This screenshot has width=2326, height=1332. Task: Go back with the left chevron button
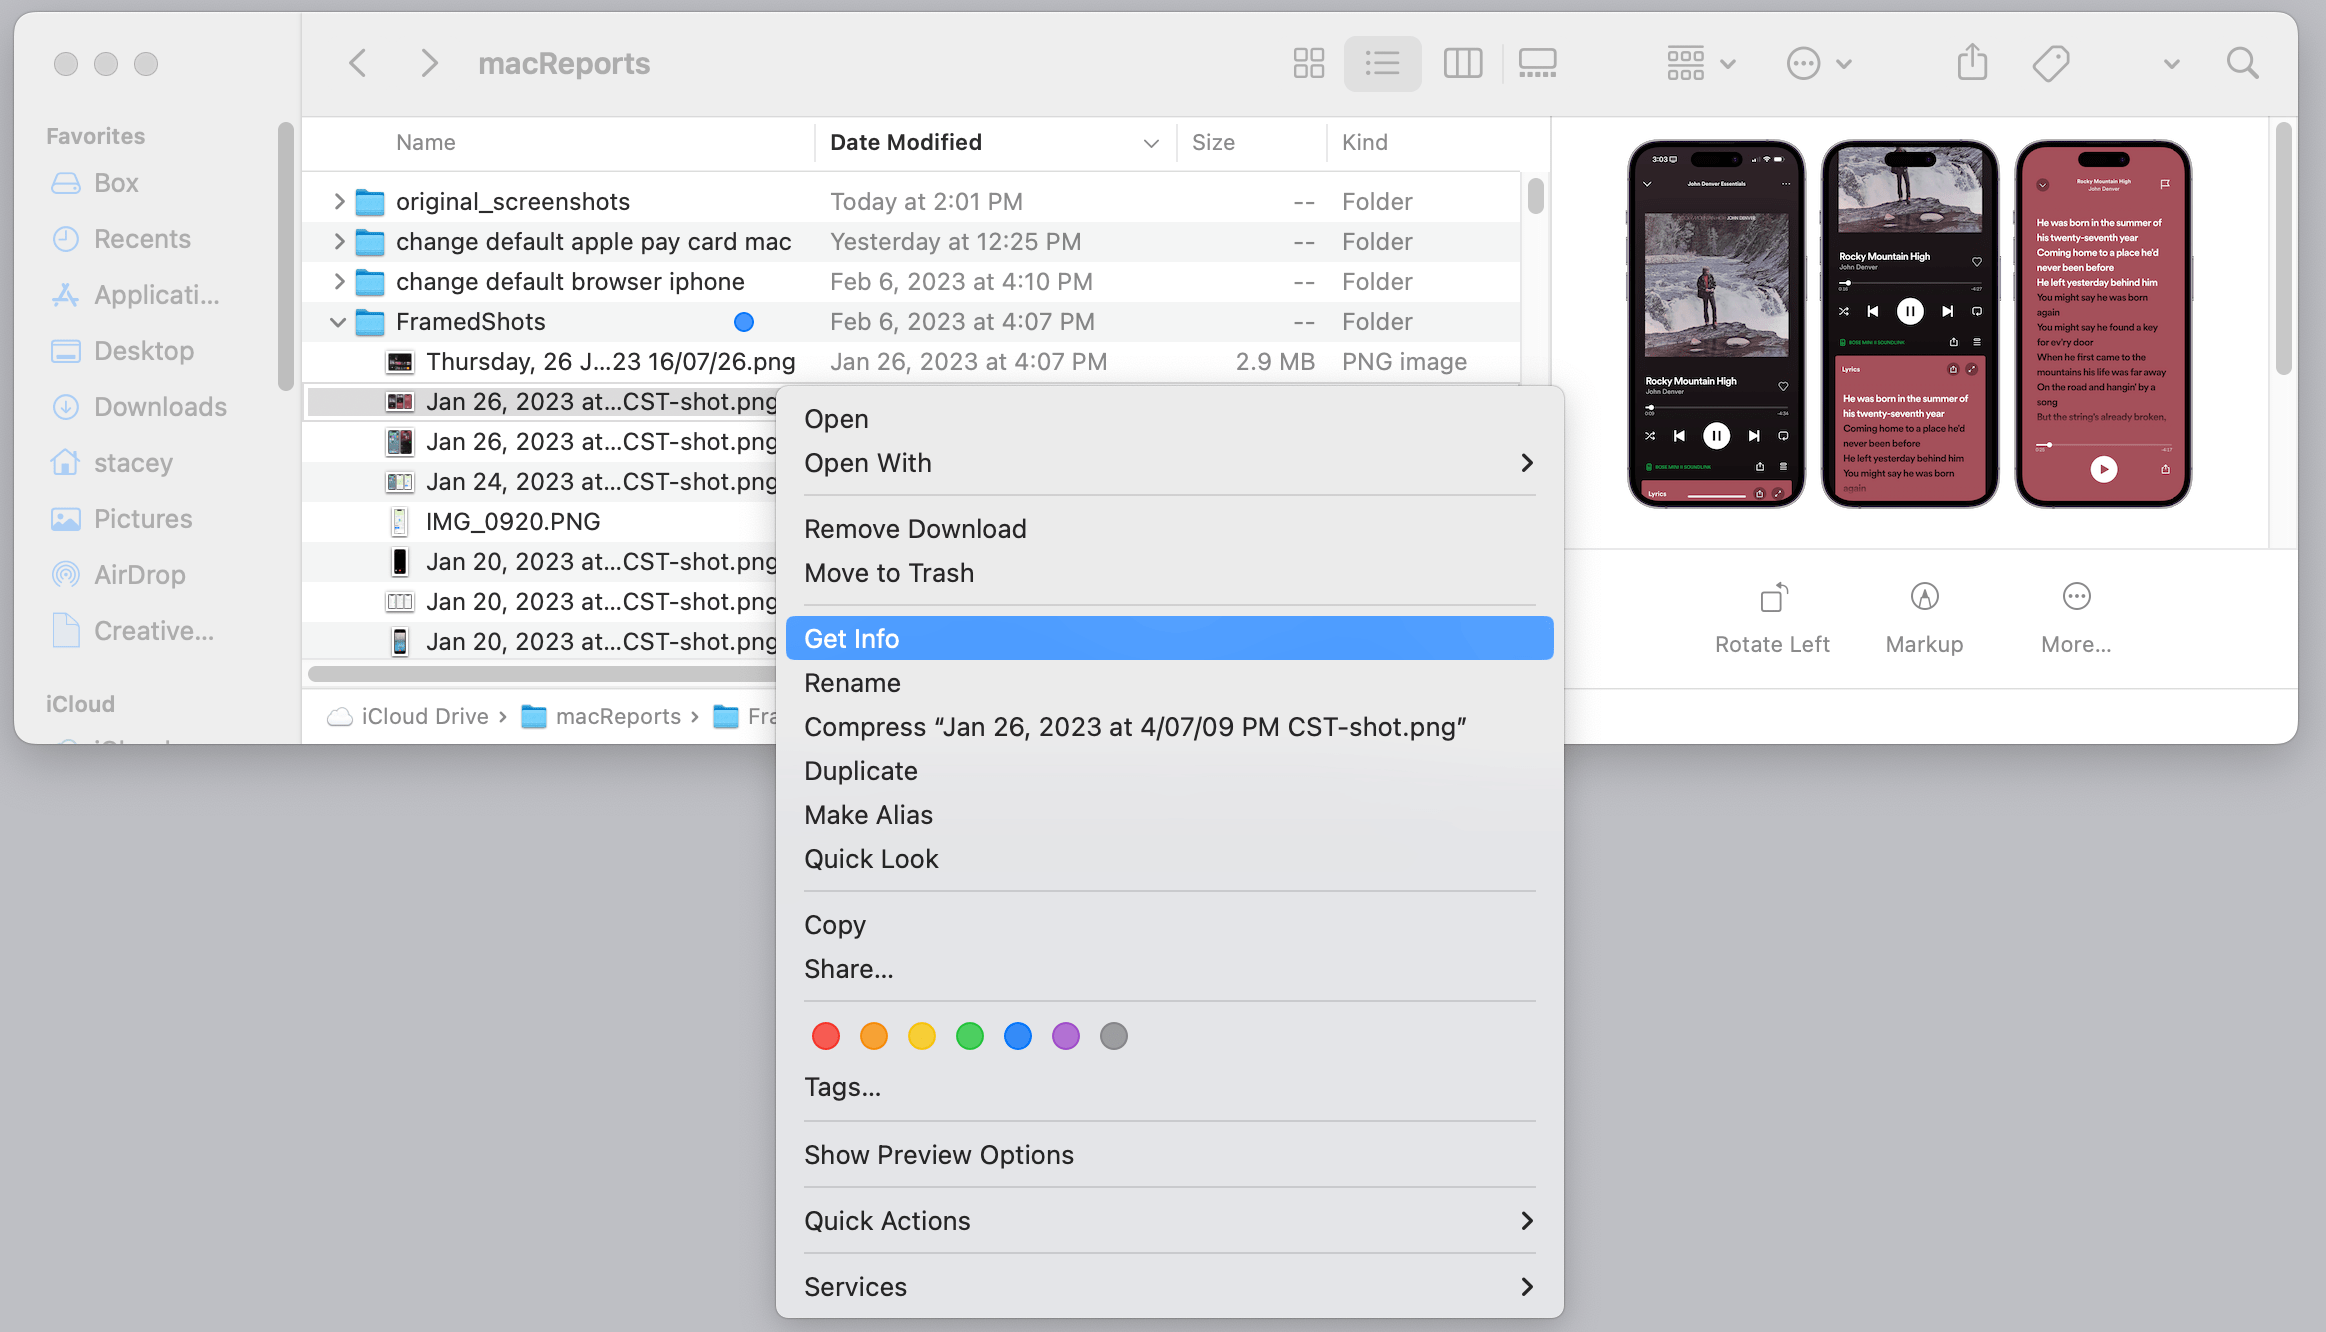click(358, 64)
